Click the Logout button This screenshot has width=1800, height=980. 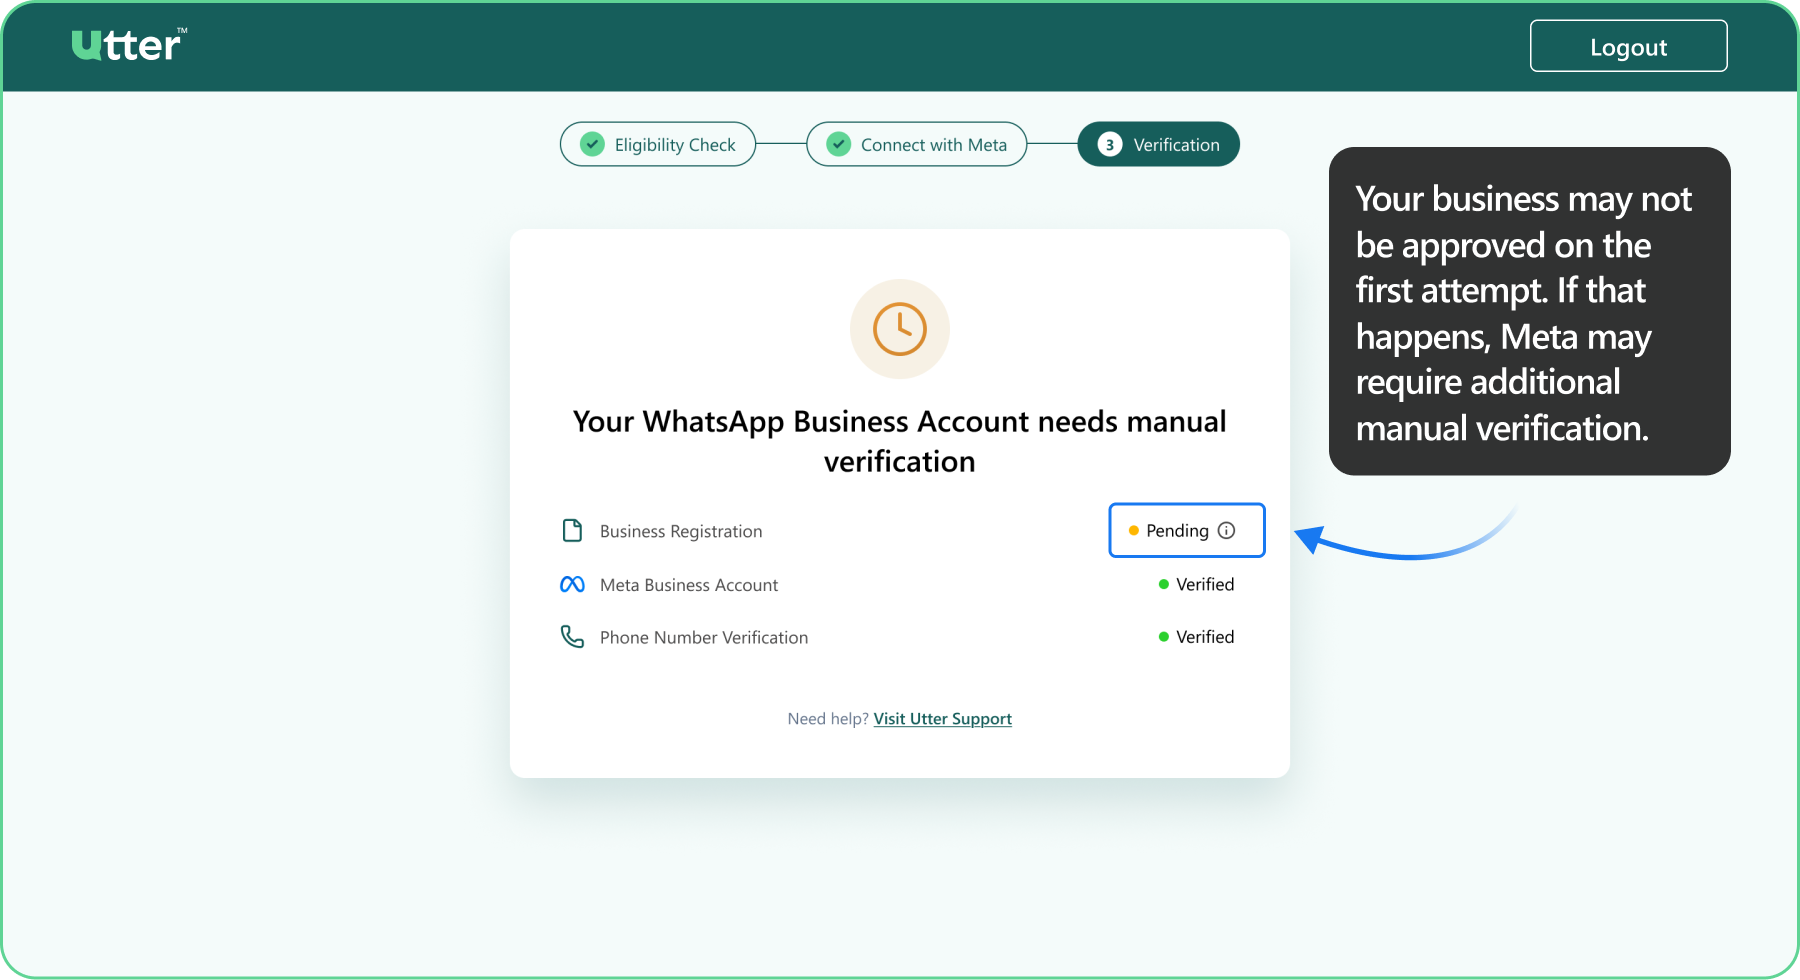tap(1628, 46)
